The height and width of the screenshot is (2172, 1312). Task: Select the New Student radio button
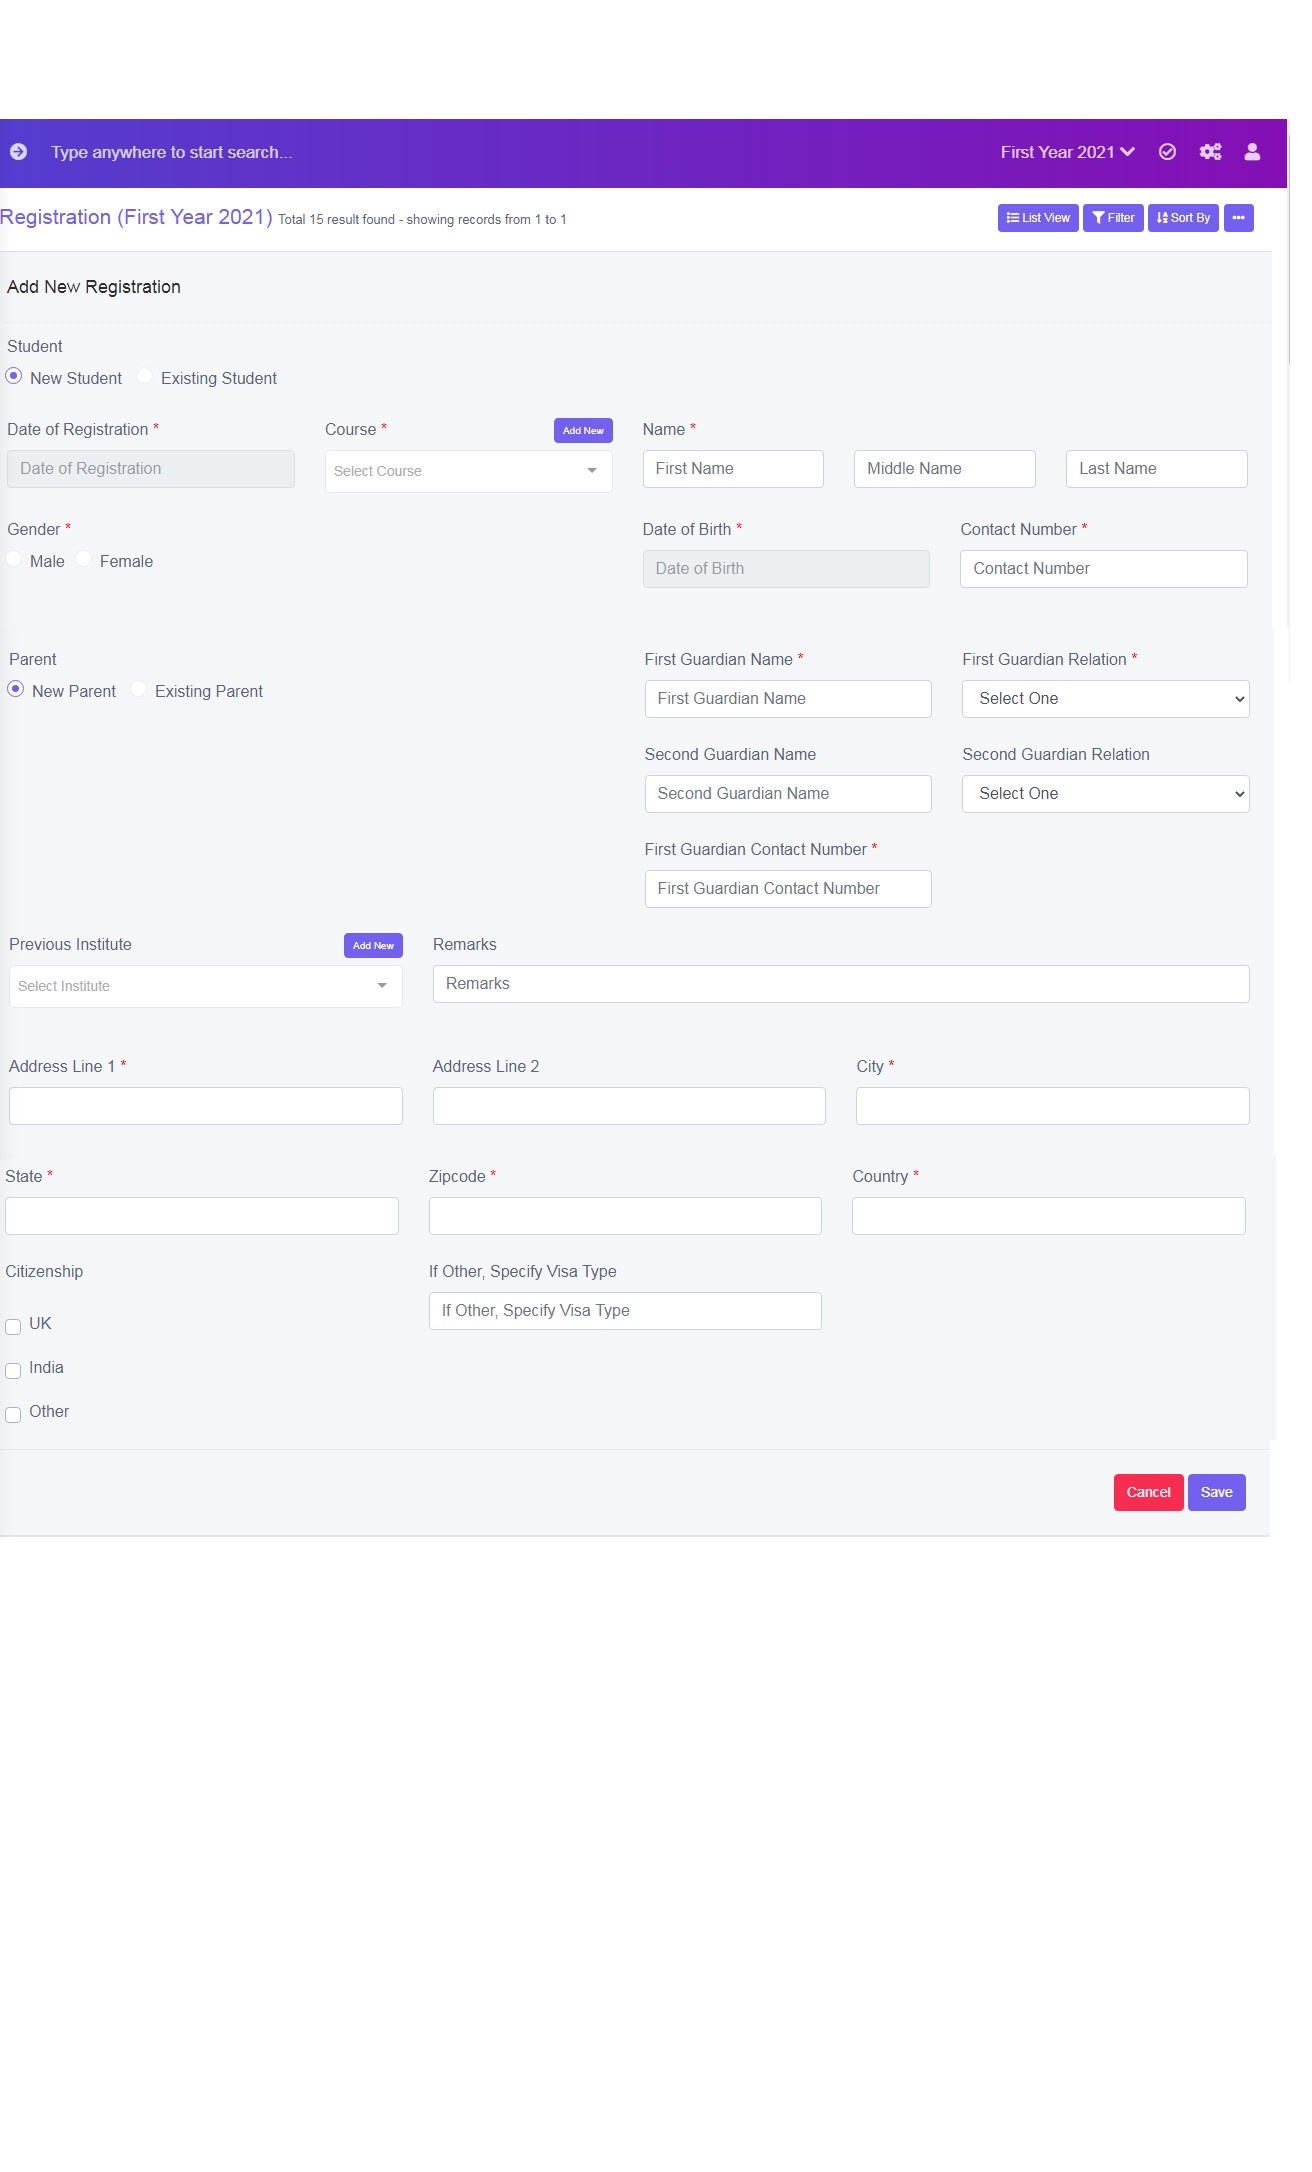[x=14, y=376]
